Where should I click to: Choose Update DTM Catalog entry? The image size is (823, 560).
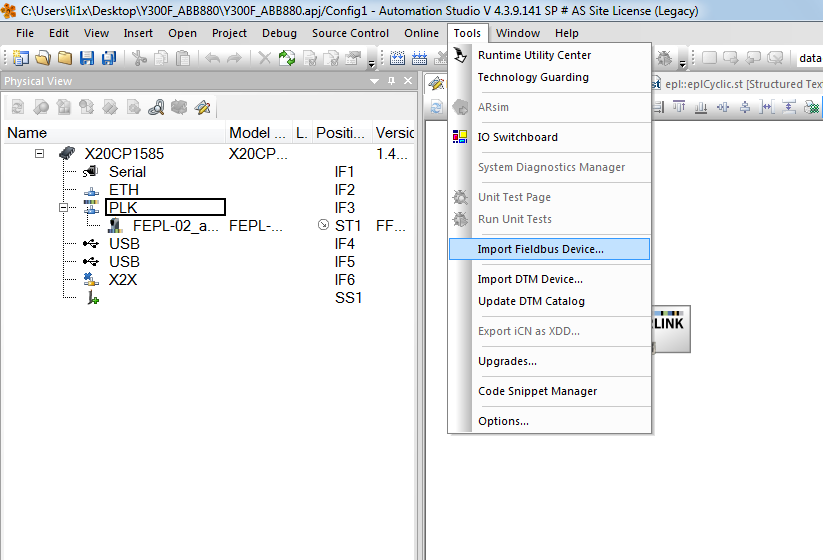tap(549, 301)
